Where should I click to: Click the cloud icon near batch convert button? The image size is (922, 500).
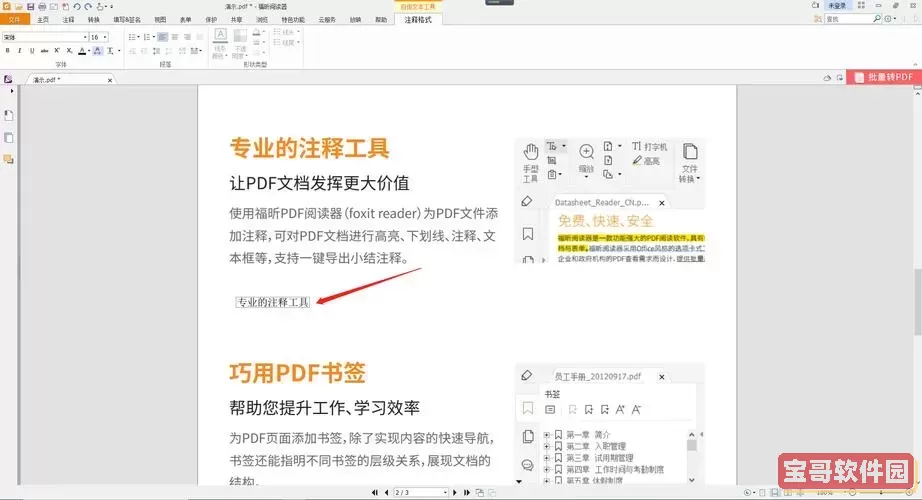point(827,78)
